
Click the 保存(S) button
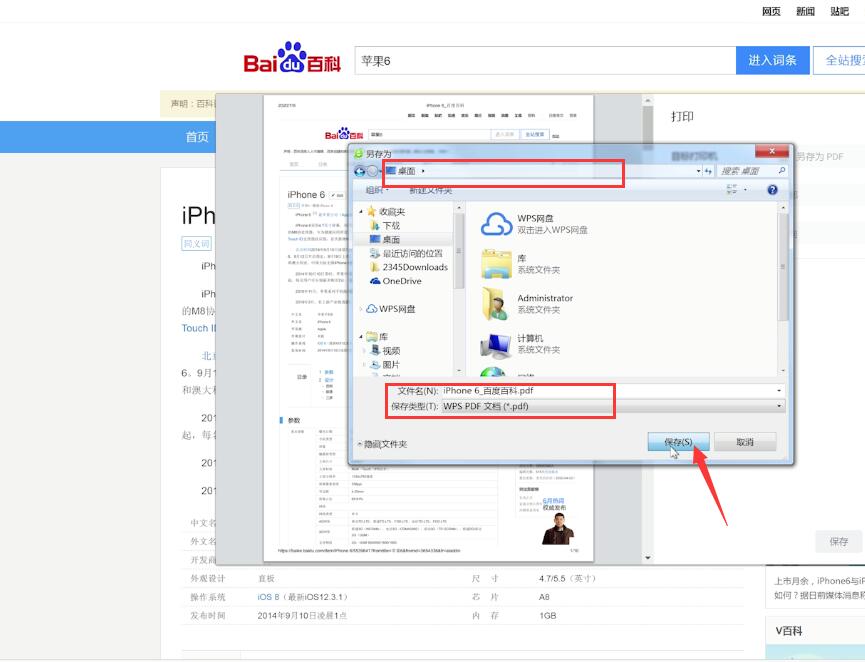[679, 442]
